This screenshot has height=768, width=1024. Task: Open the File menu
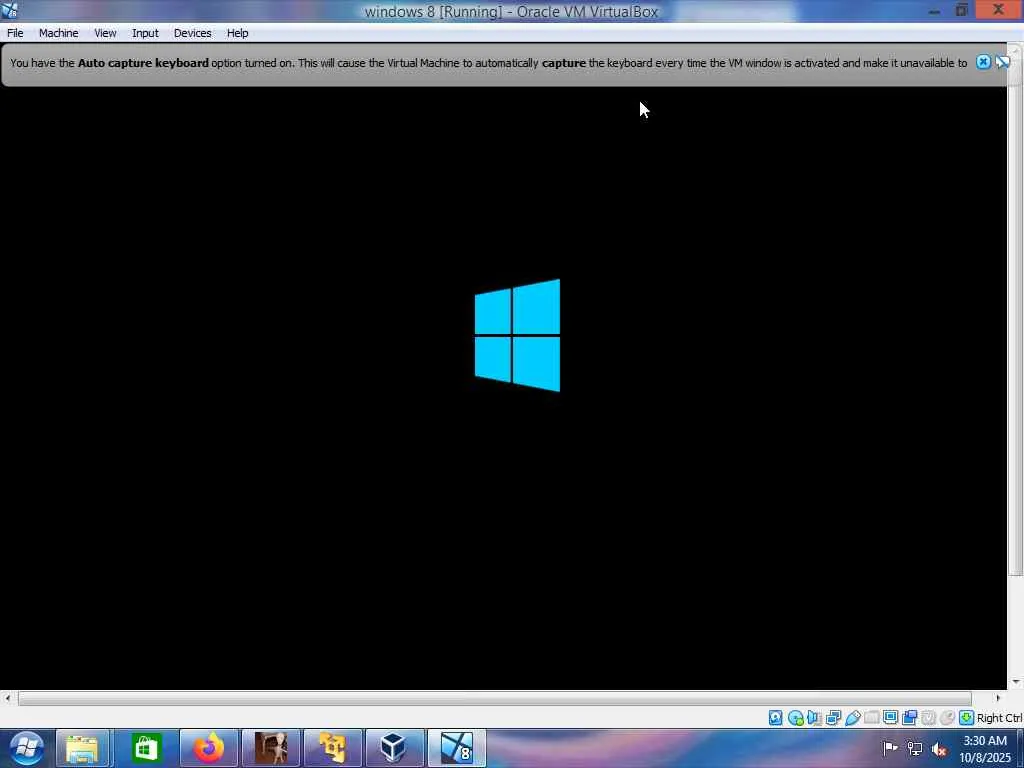pyautogui.click(x=15, y=33)
